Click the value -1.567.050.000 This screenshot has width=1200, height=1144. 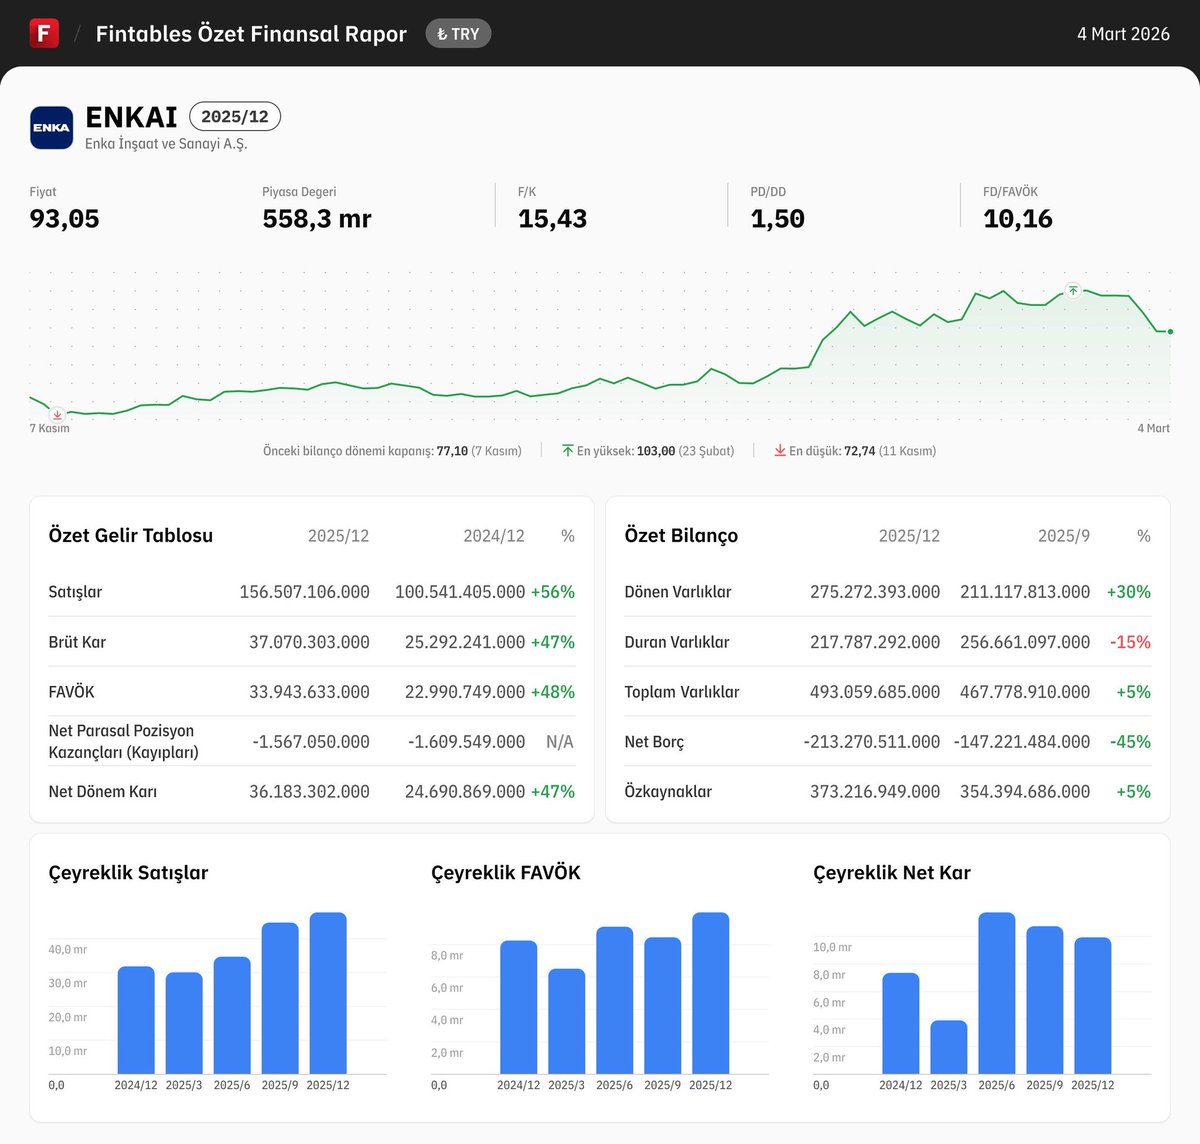(x=311, y=742)
